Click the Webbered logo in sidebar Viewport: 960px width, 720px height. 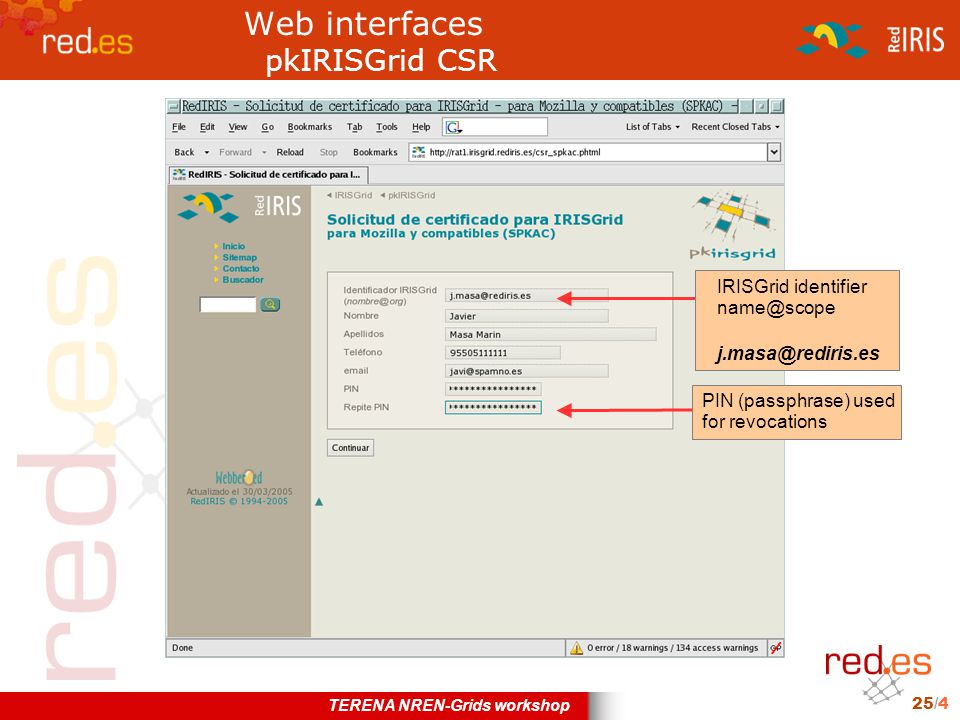[x=239, y=478]
